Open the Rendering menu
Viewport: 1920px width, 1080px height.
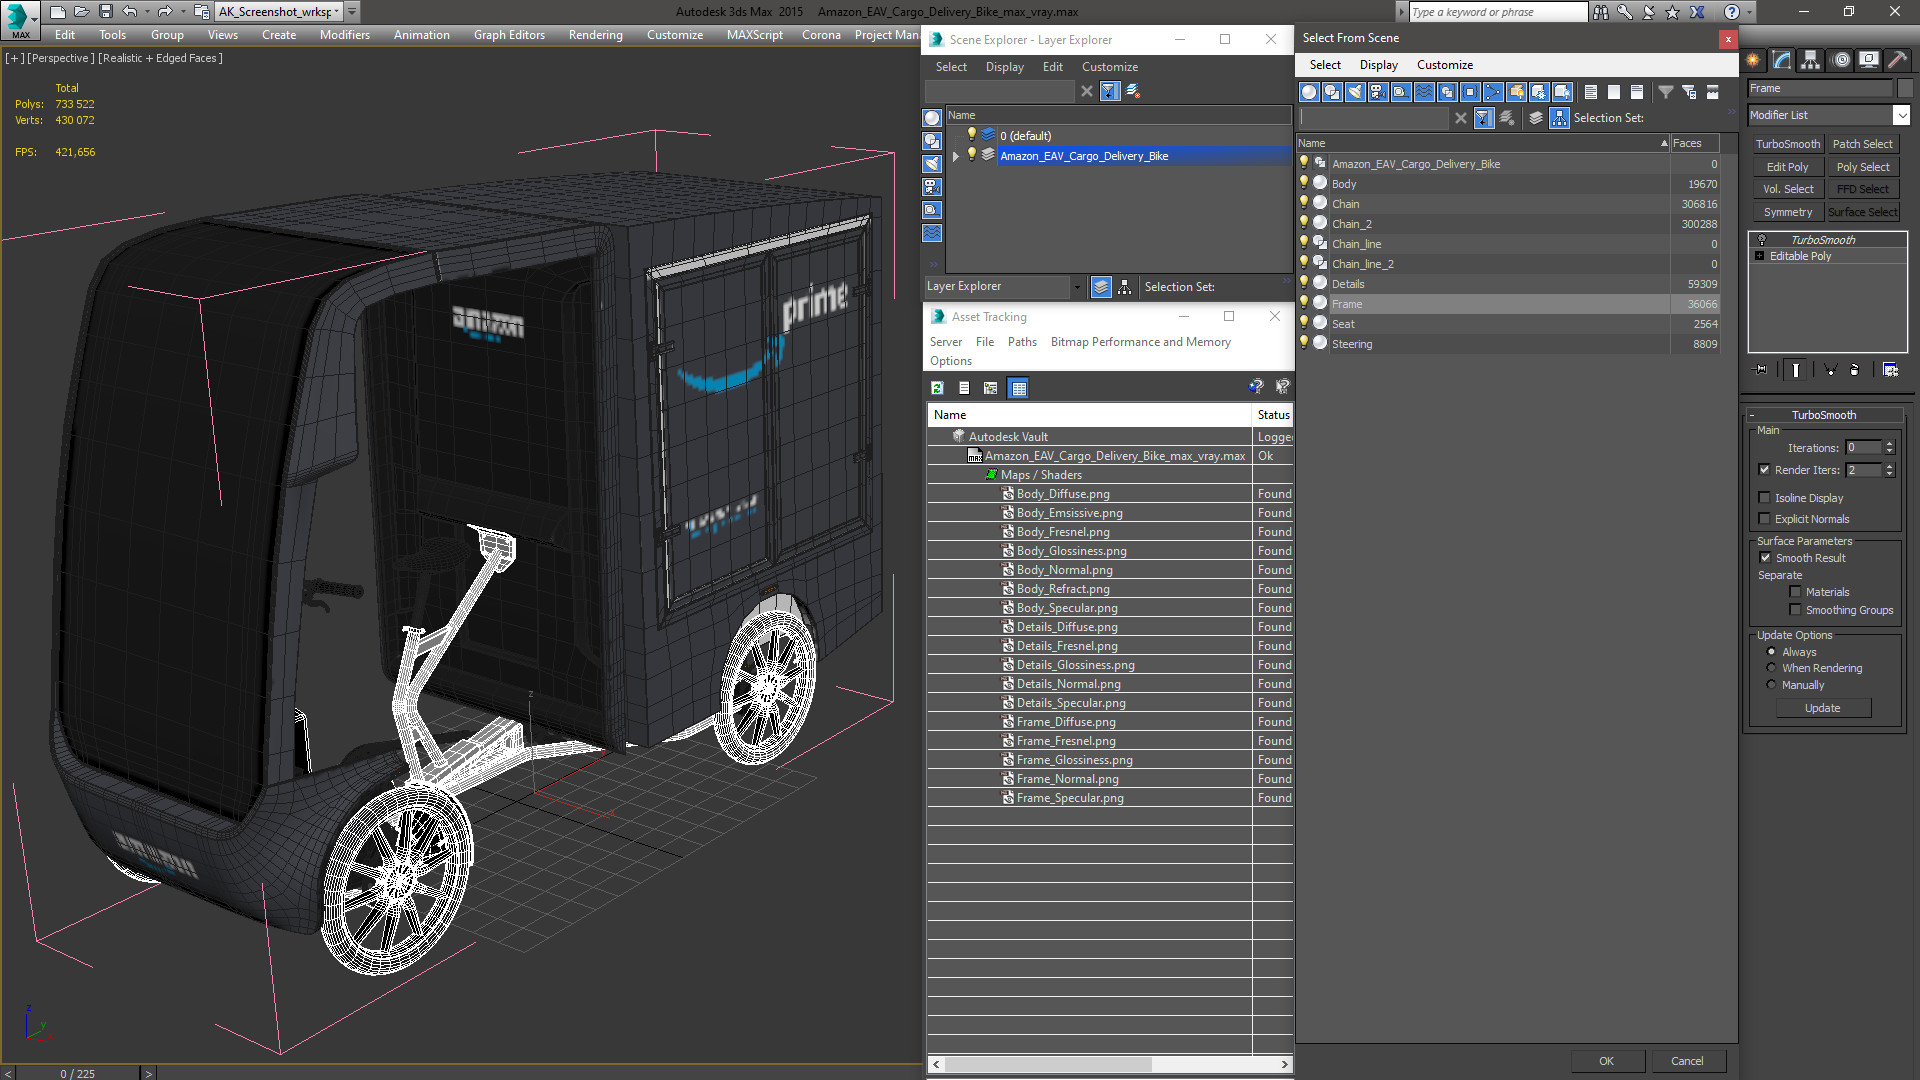pyautogui.click(x=595, y=35)
